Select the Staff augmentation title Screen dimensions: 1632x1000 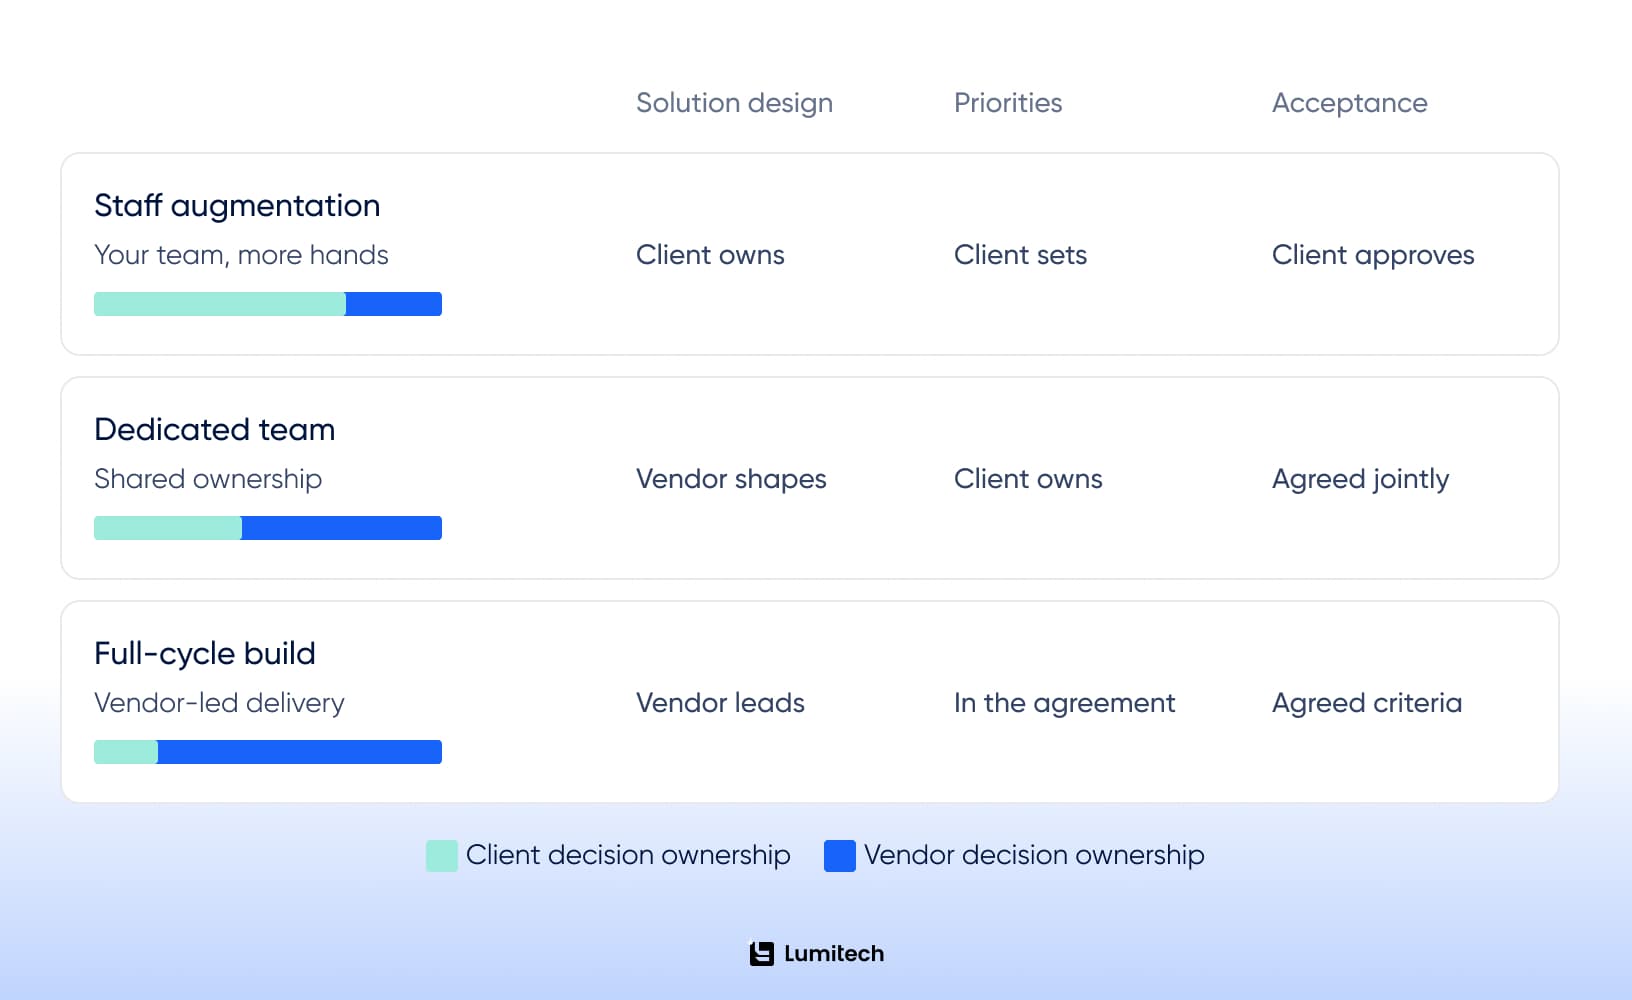click(x=237, y=206)
